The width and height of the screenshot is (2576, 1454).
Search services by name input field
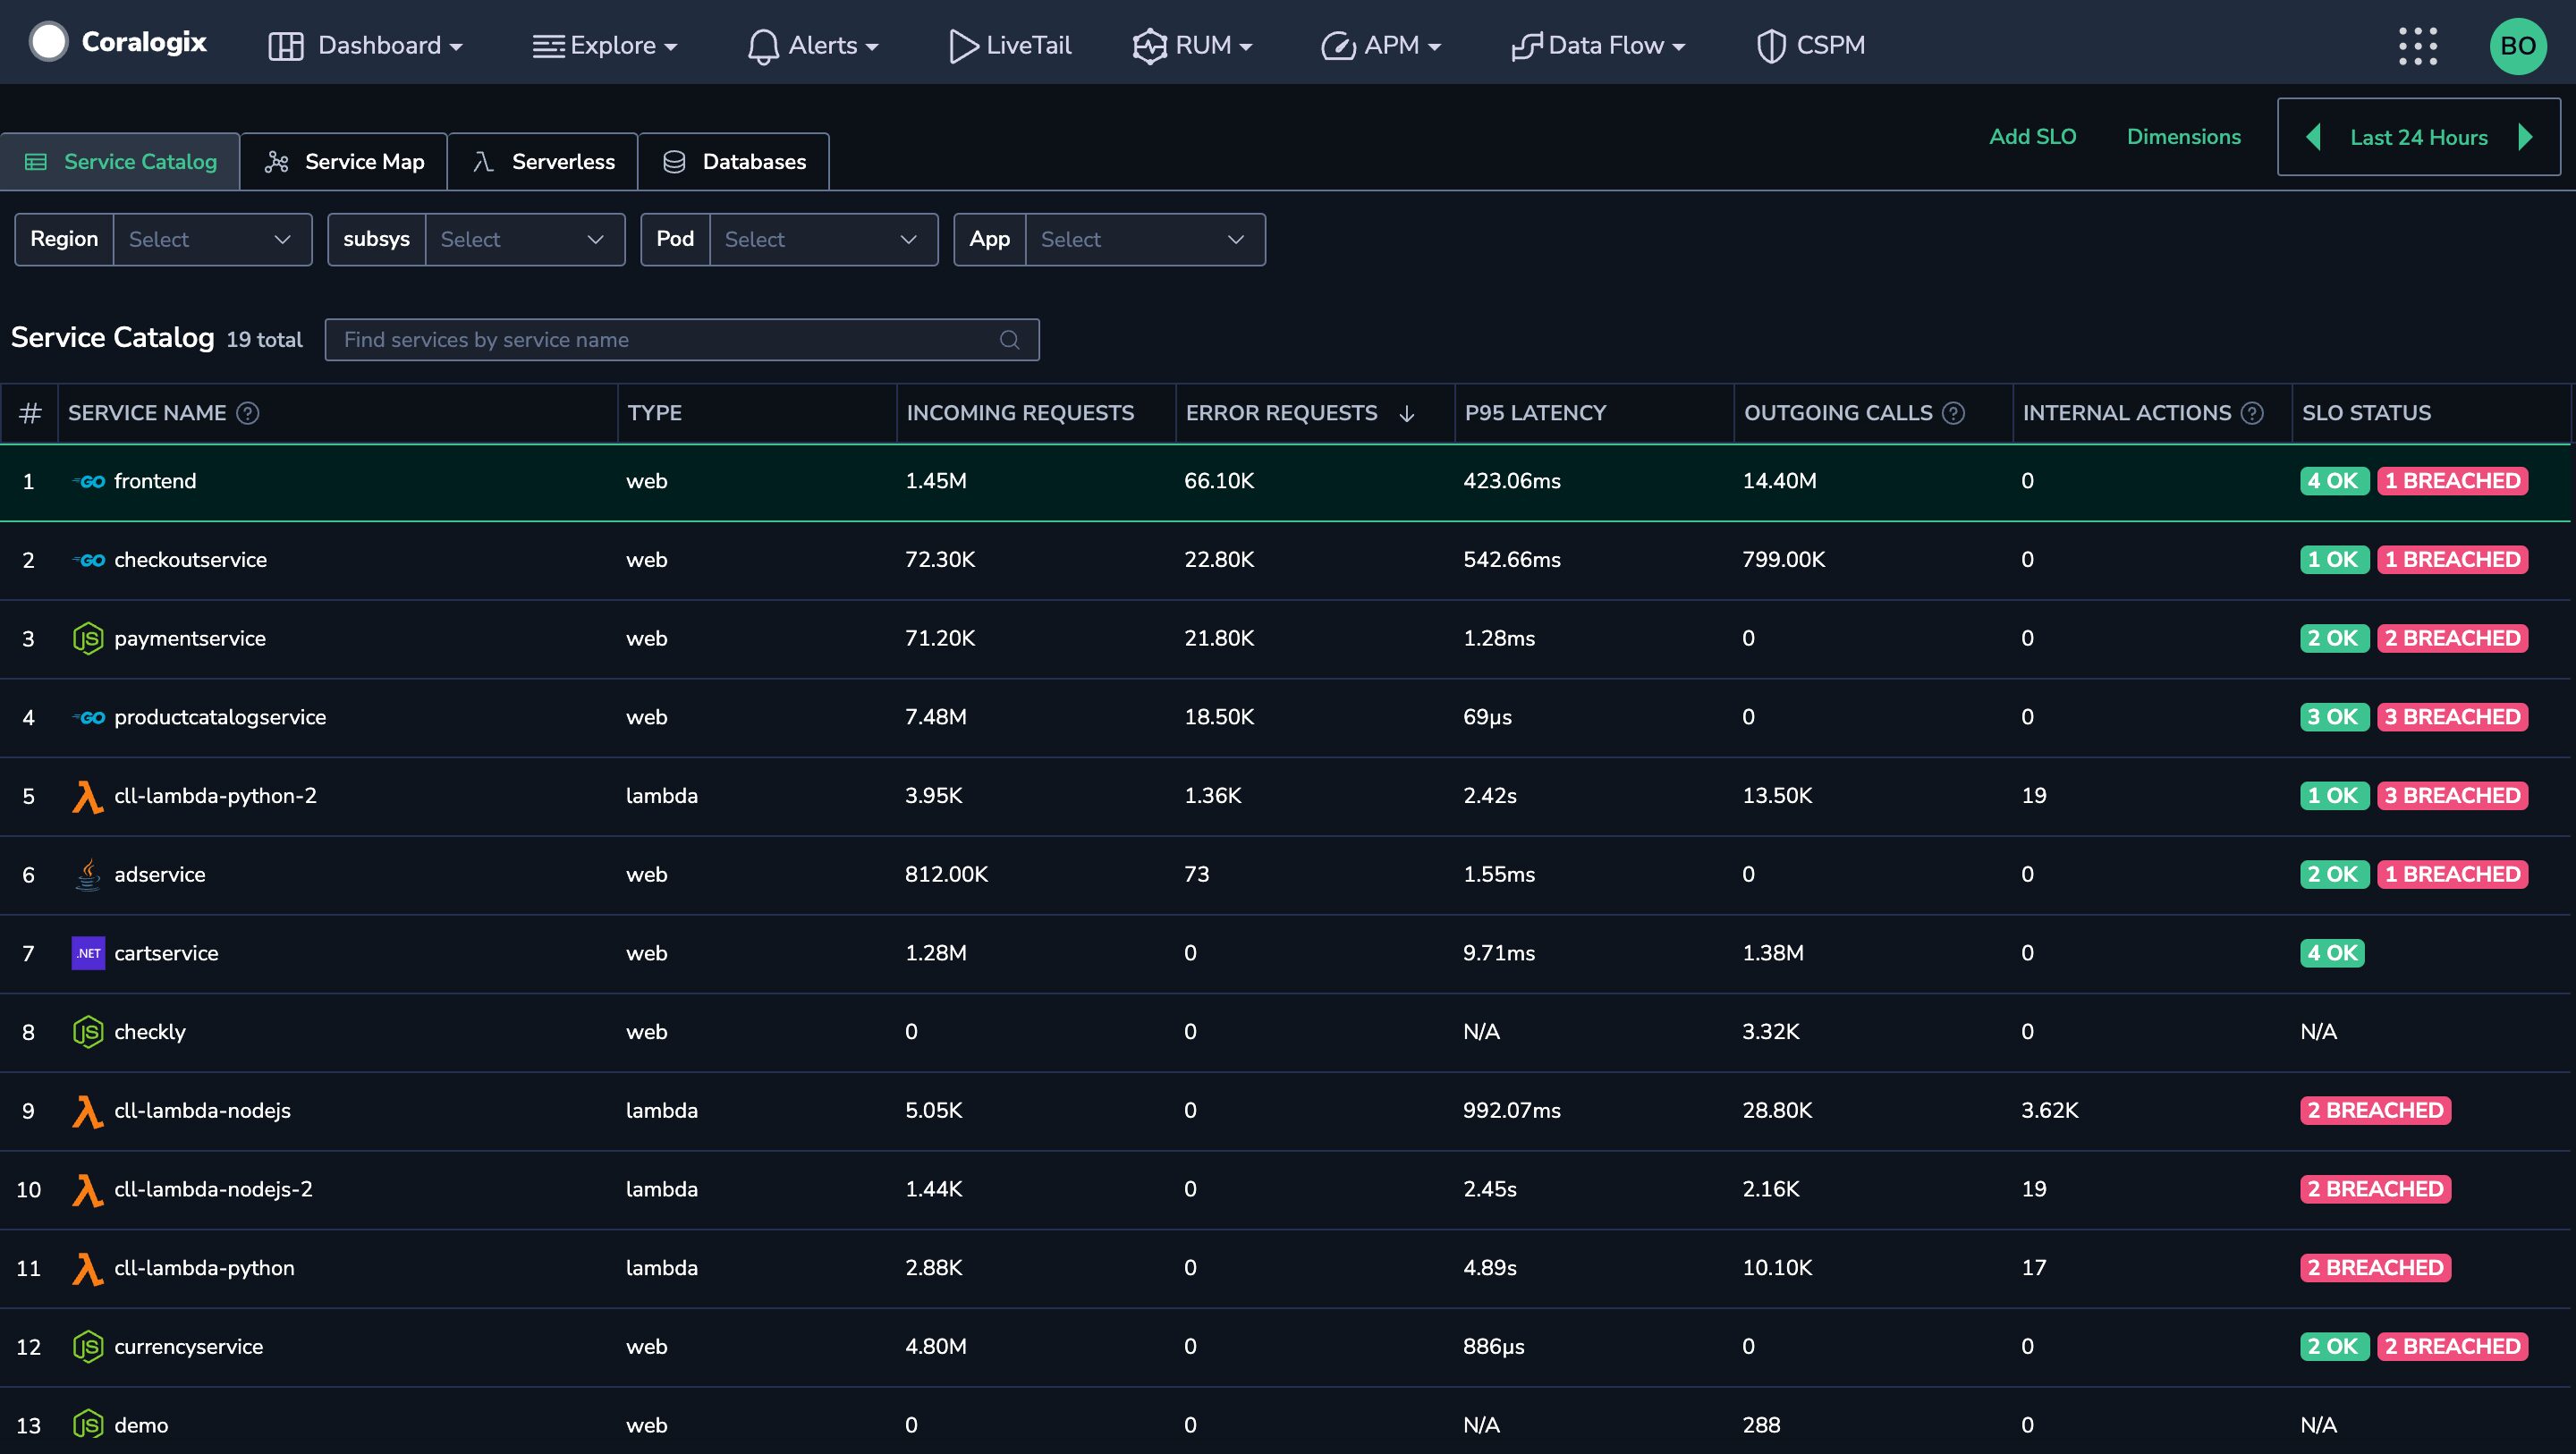(x=680, y=338)
